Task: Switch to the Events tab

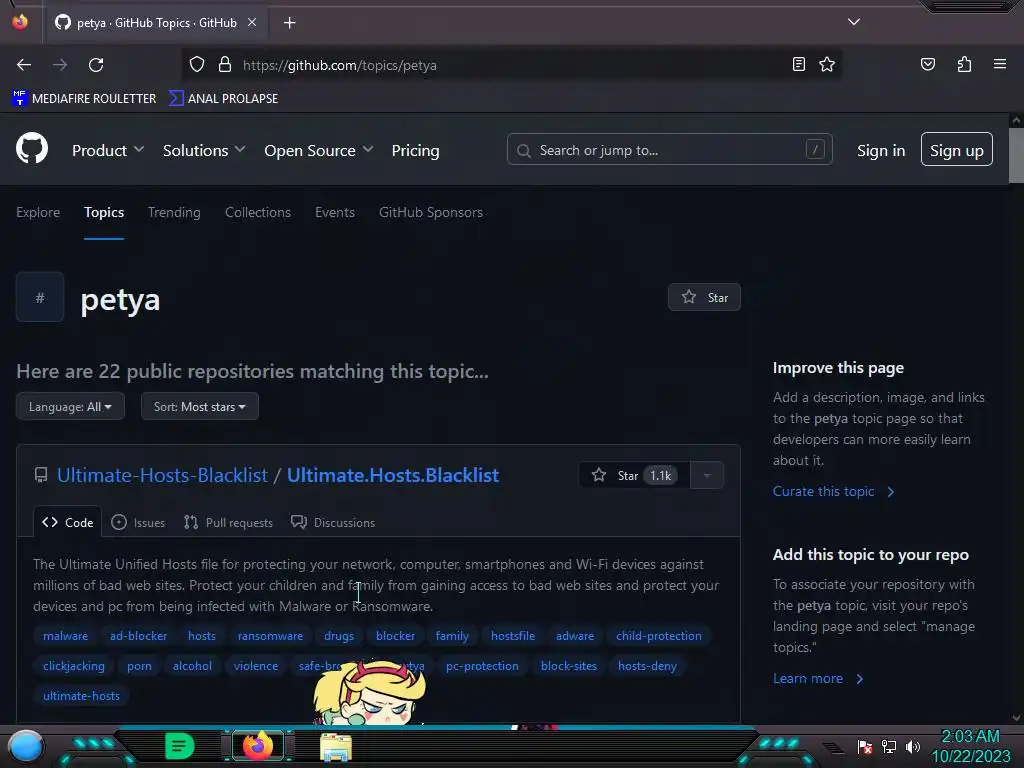Action: 334,212
